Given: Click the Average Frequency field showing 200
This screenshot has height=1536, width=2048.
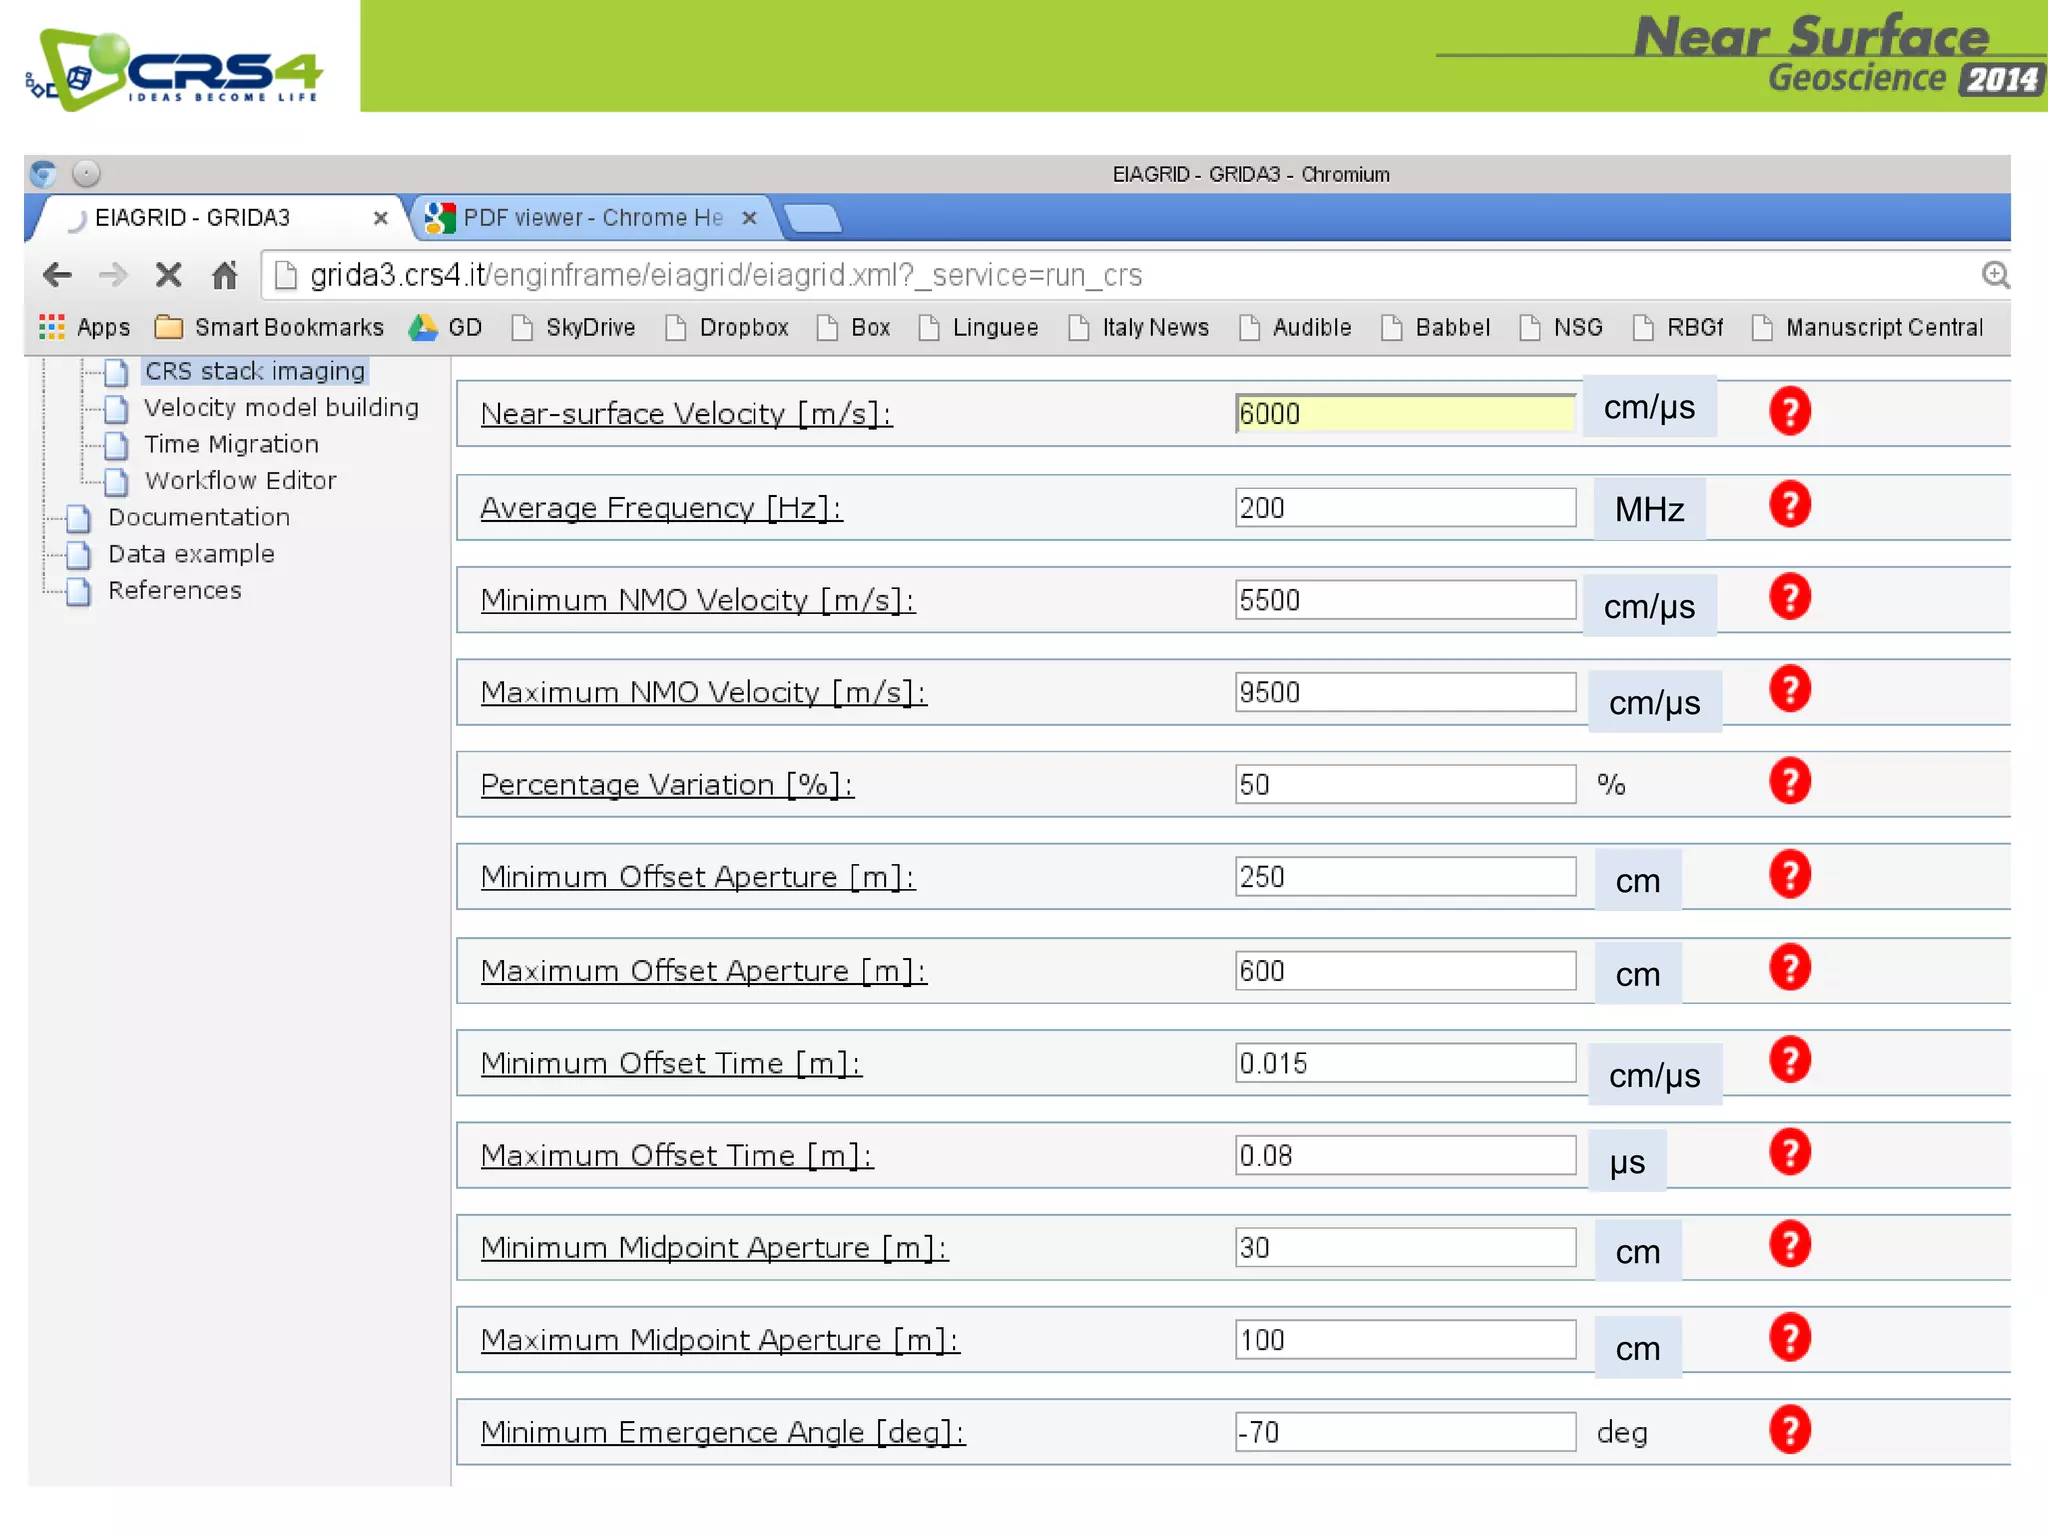Looking at the screenshot, I should click(1405, 507).
